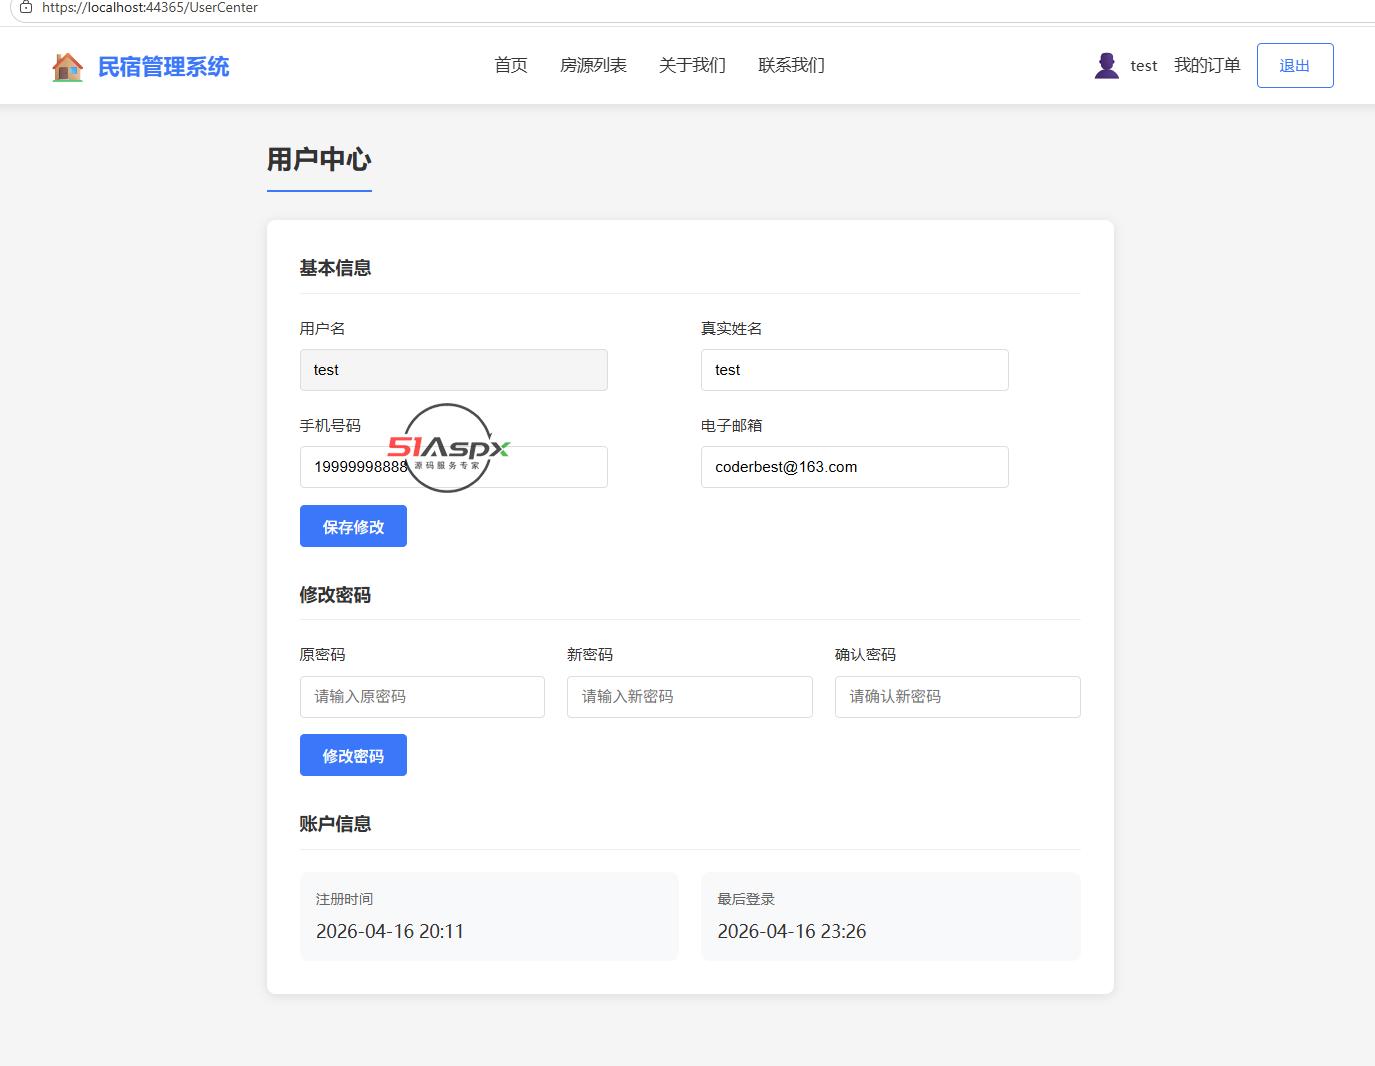Open 关于我们 page
The height and width of the screenshot is (1066, 1375).
click(x=692, y=65)
